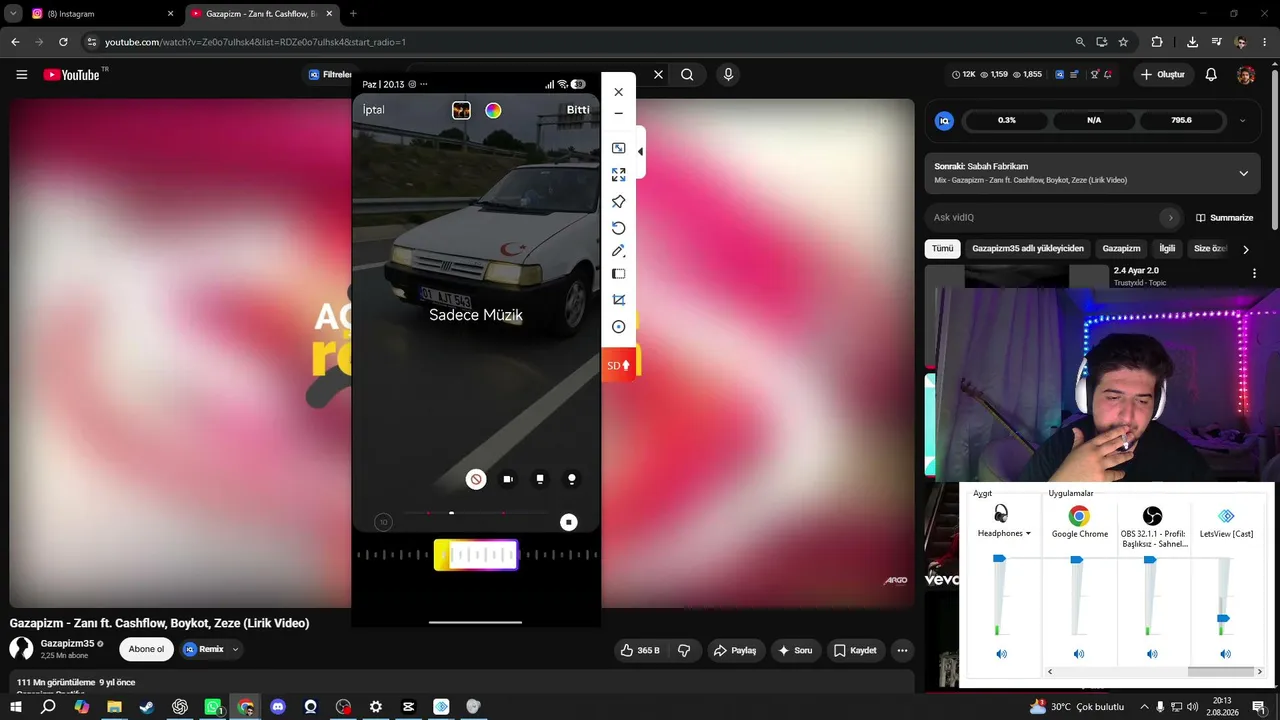Open the Headphones device dropdown in mixer
Screen dimensions: 1280x720
1005,534
